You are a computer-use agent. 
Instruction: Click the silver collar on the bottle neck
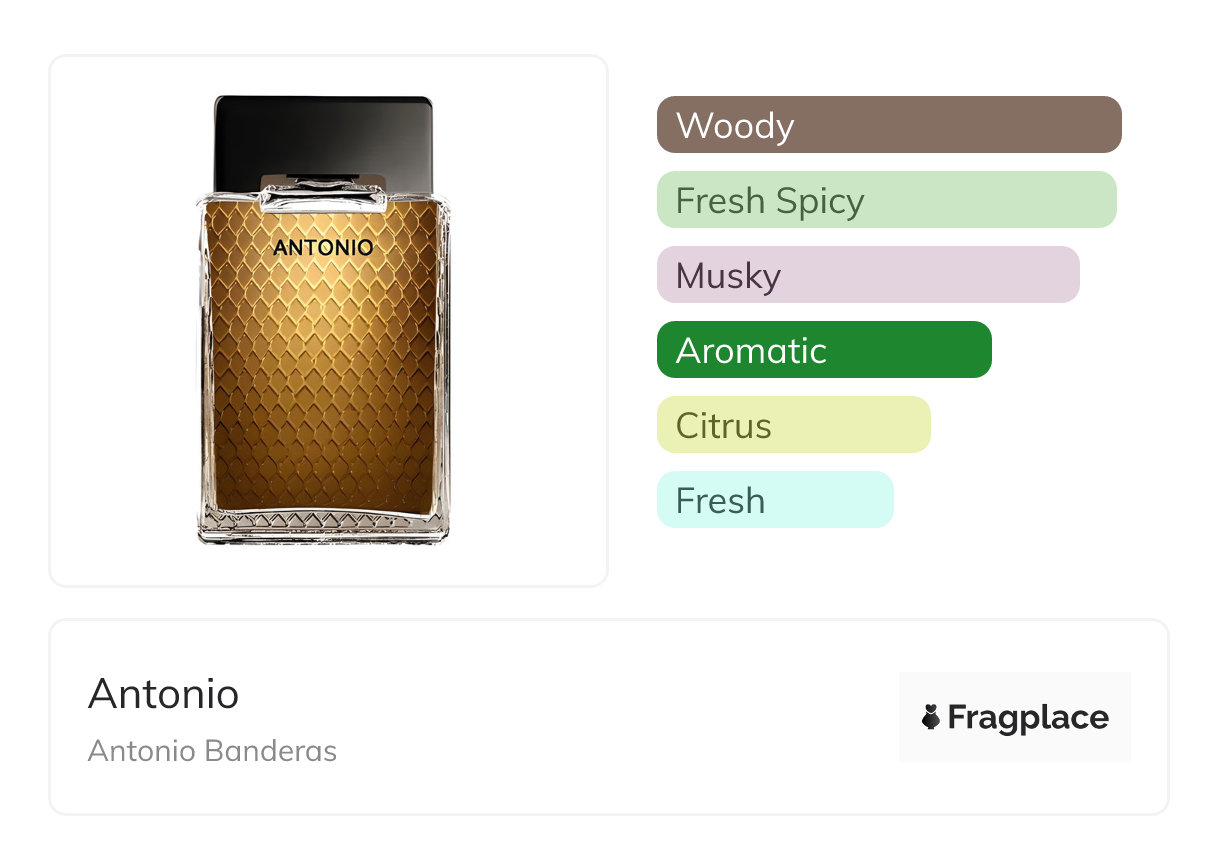(x=323, y=194)
